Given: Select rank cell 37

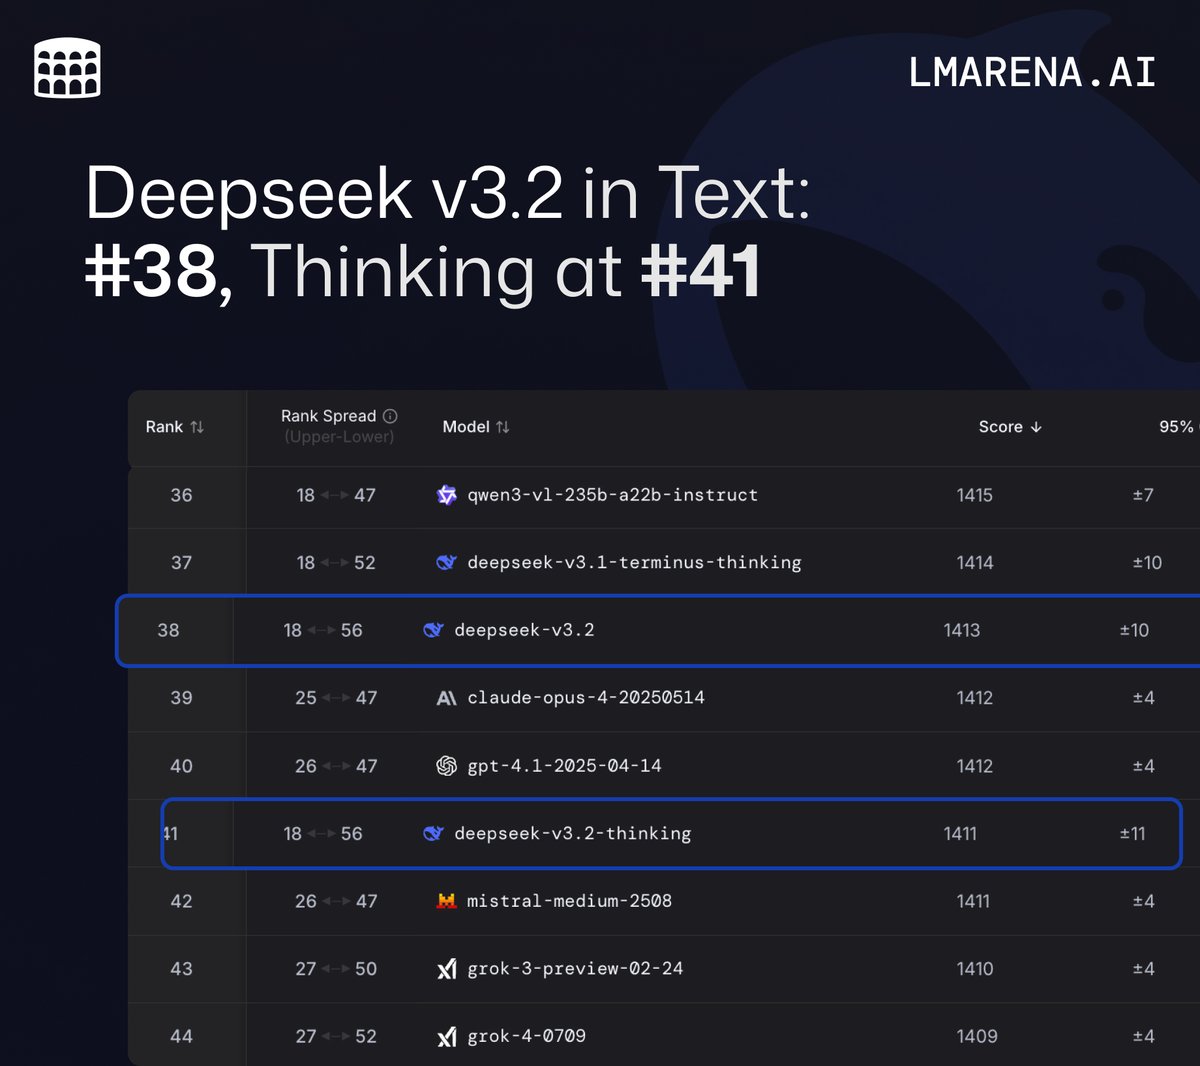Looking at the screenshot, I should [x=181, y=563].
